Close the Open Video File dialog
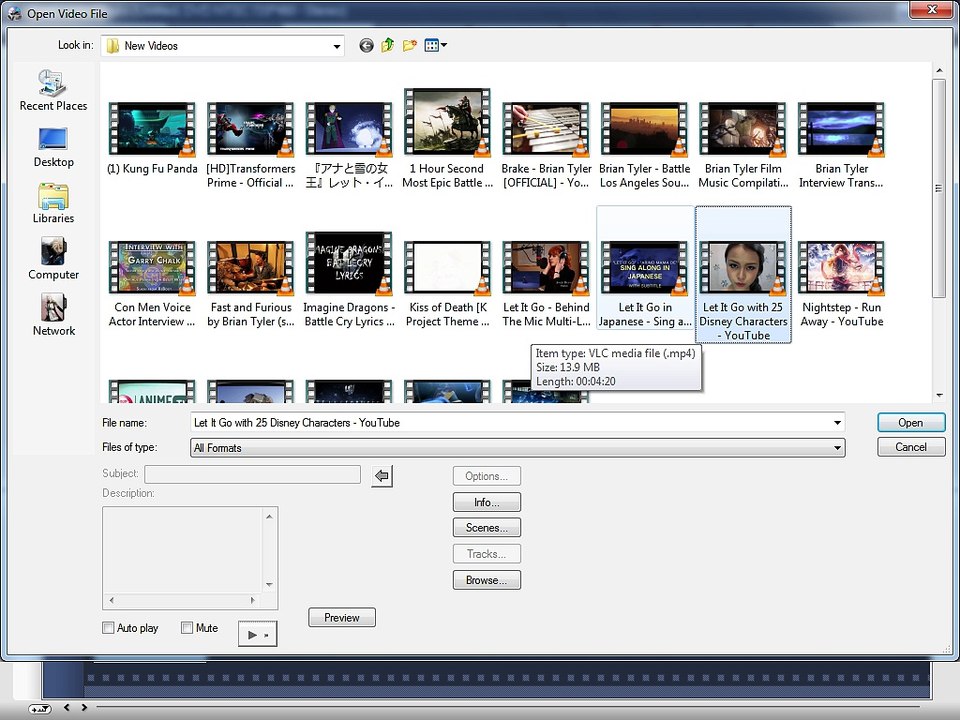Image resolution: width=960 pixels, height=720 pixels. [932, 9]
